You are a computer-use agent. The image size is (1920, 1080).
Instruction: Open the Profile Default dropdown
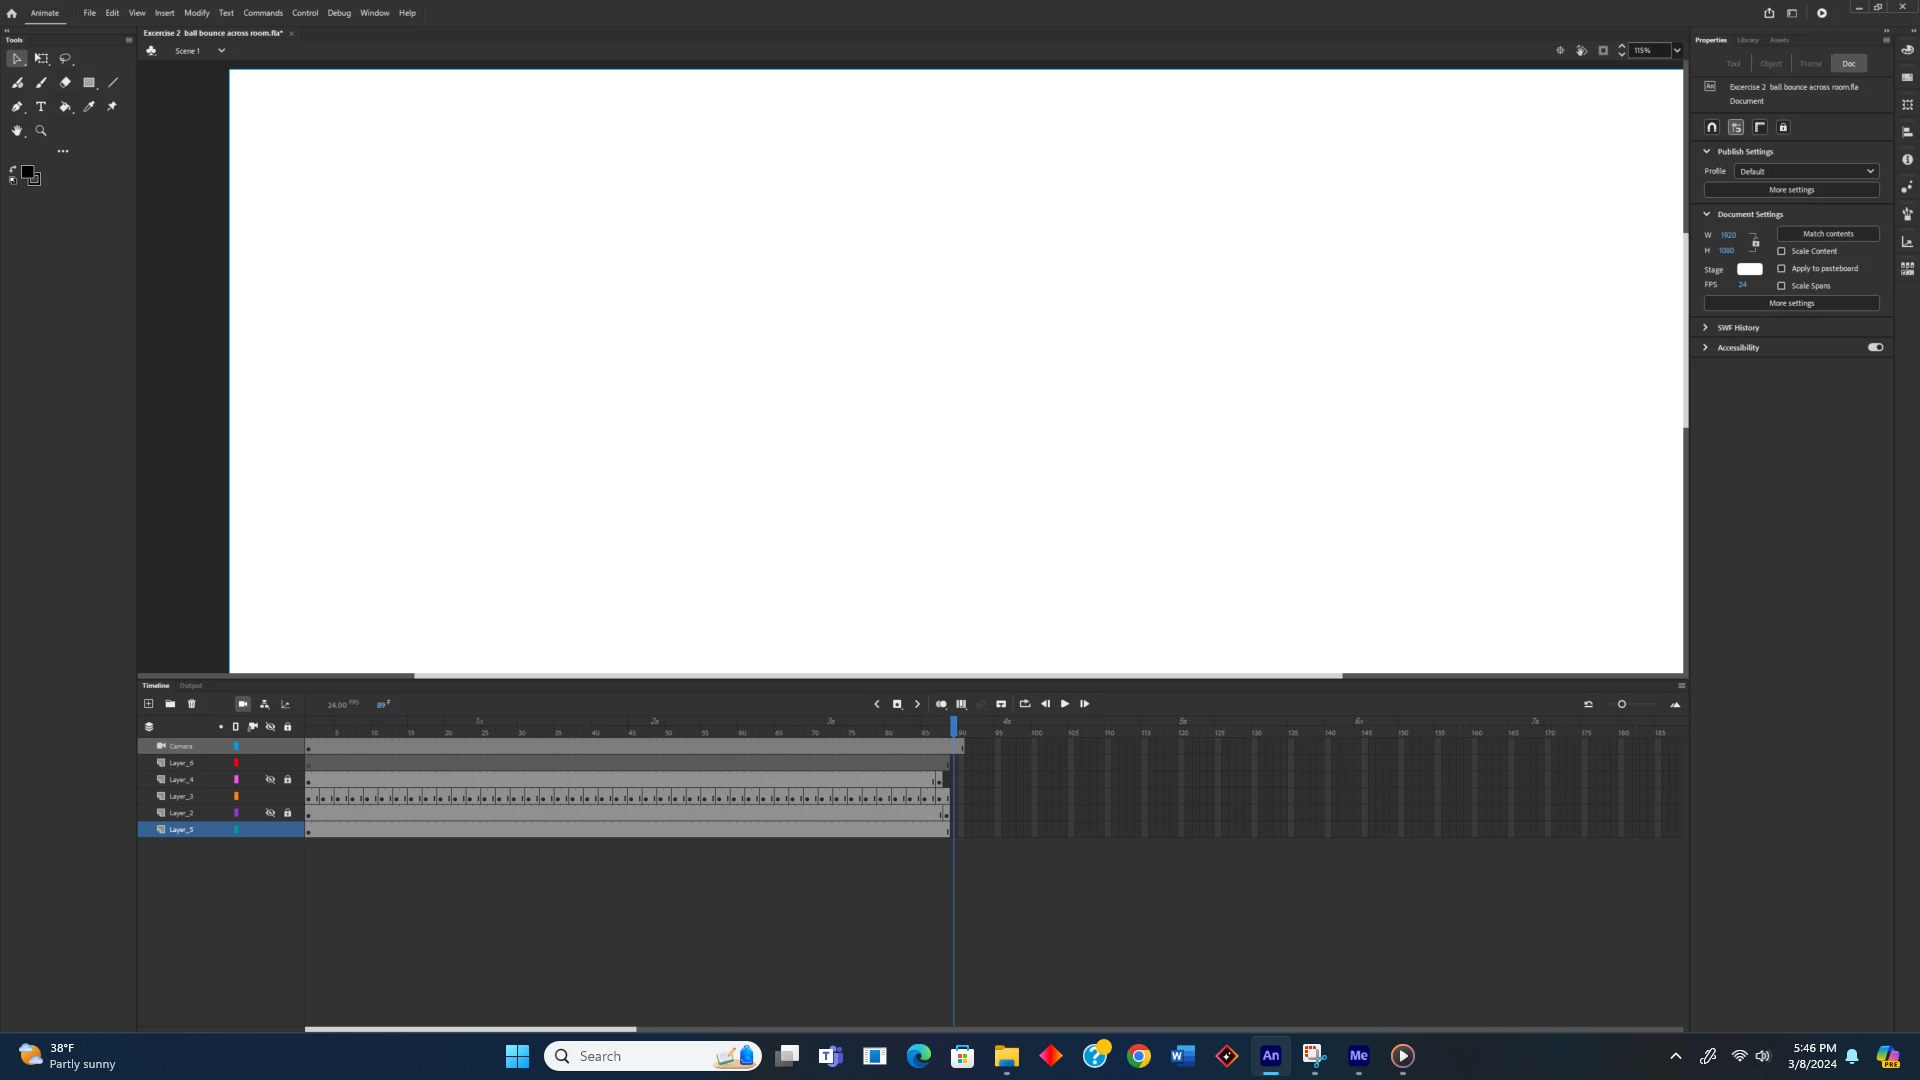(1806, 171)
